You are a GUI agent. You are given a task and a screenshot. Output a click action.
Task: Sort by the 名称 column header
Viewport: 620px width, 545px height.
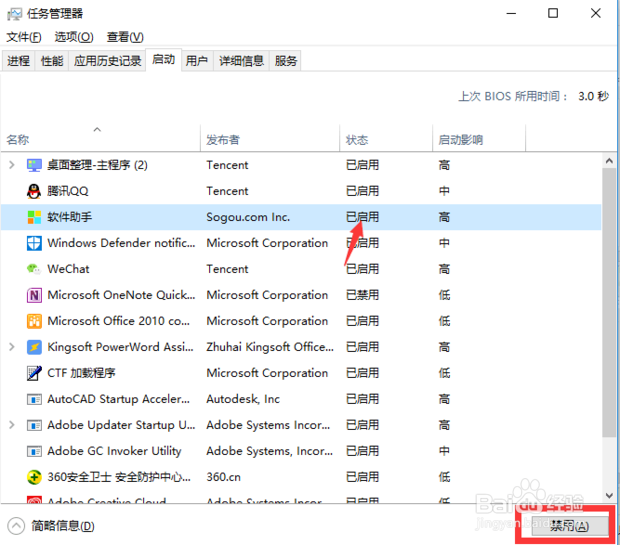point(100,138)
